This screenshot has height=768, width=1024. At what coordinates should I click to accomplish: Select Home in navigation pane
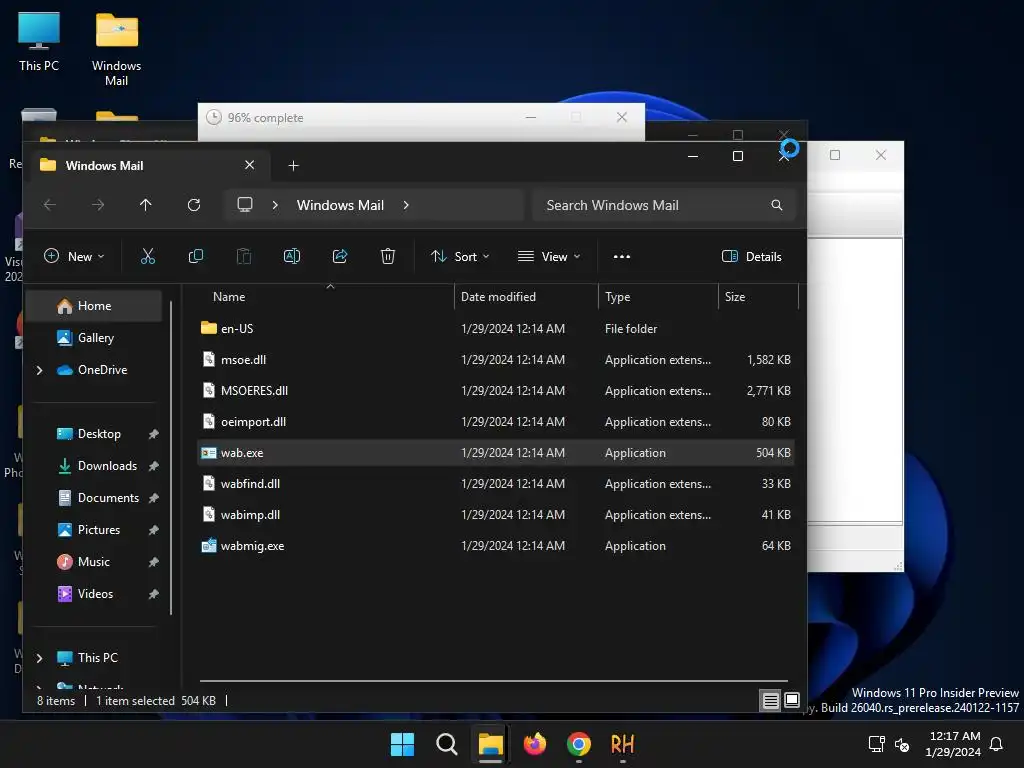(x=94, y=306)
